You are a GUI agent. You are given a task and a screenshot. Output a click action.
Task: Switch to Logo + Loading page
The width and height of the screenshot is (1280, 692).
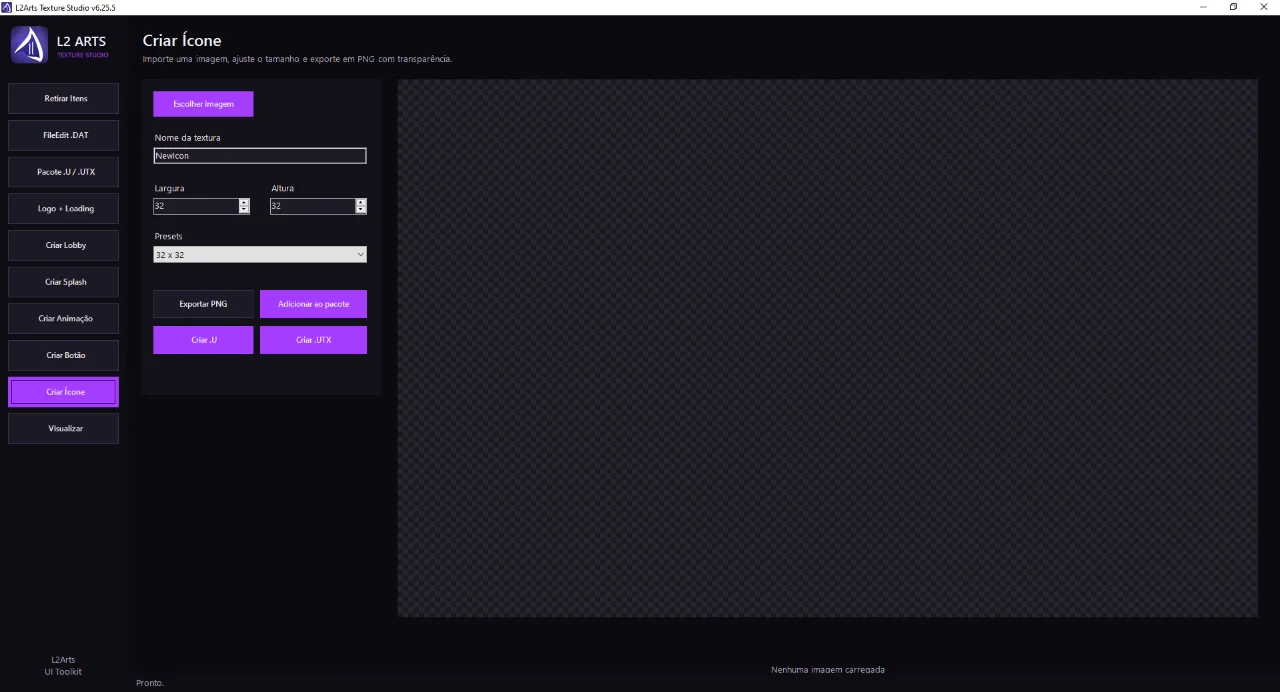tap(64, 209)
